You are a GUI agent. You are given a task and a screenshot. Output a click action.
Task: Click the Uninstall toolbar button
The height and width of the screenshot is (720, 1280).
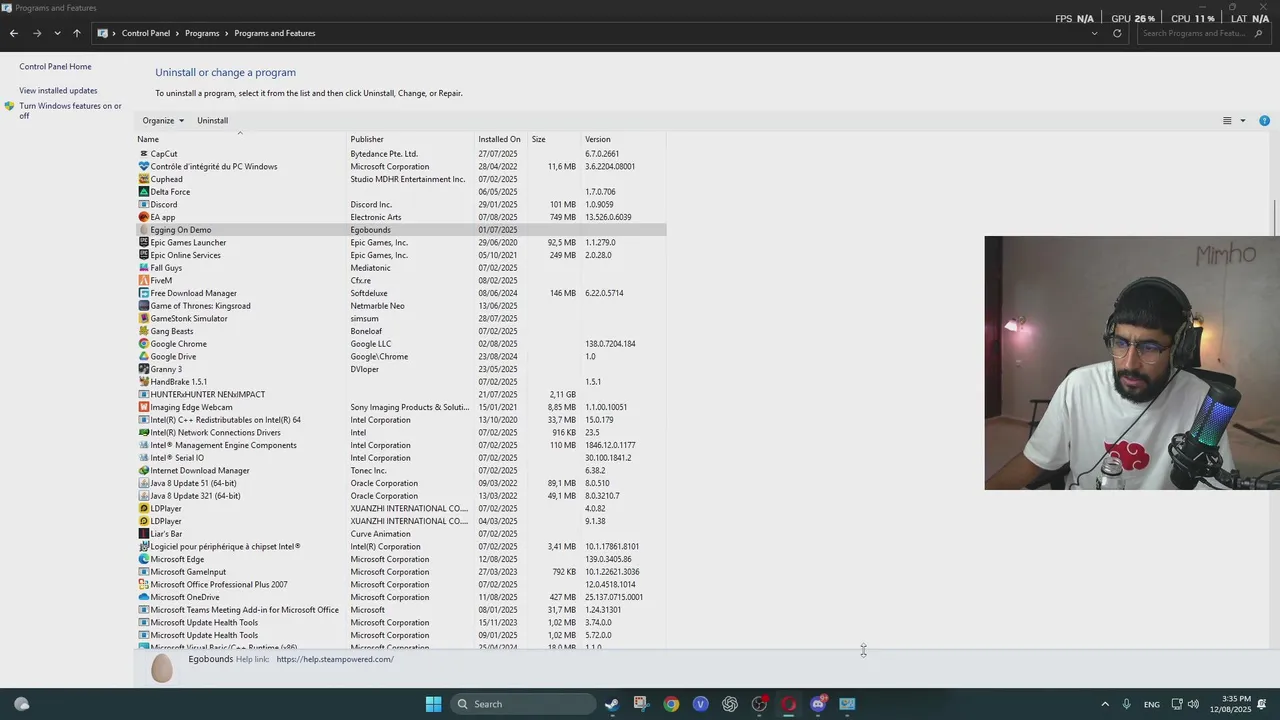212,120
